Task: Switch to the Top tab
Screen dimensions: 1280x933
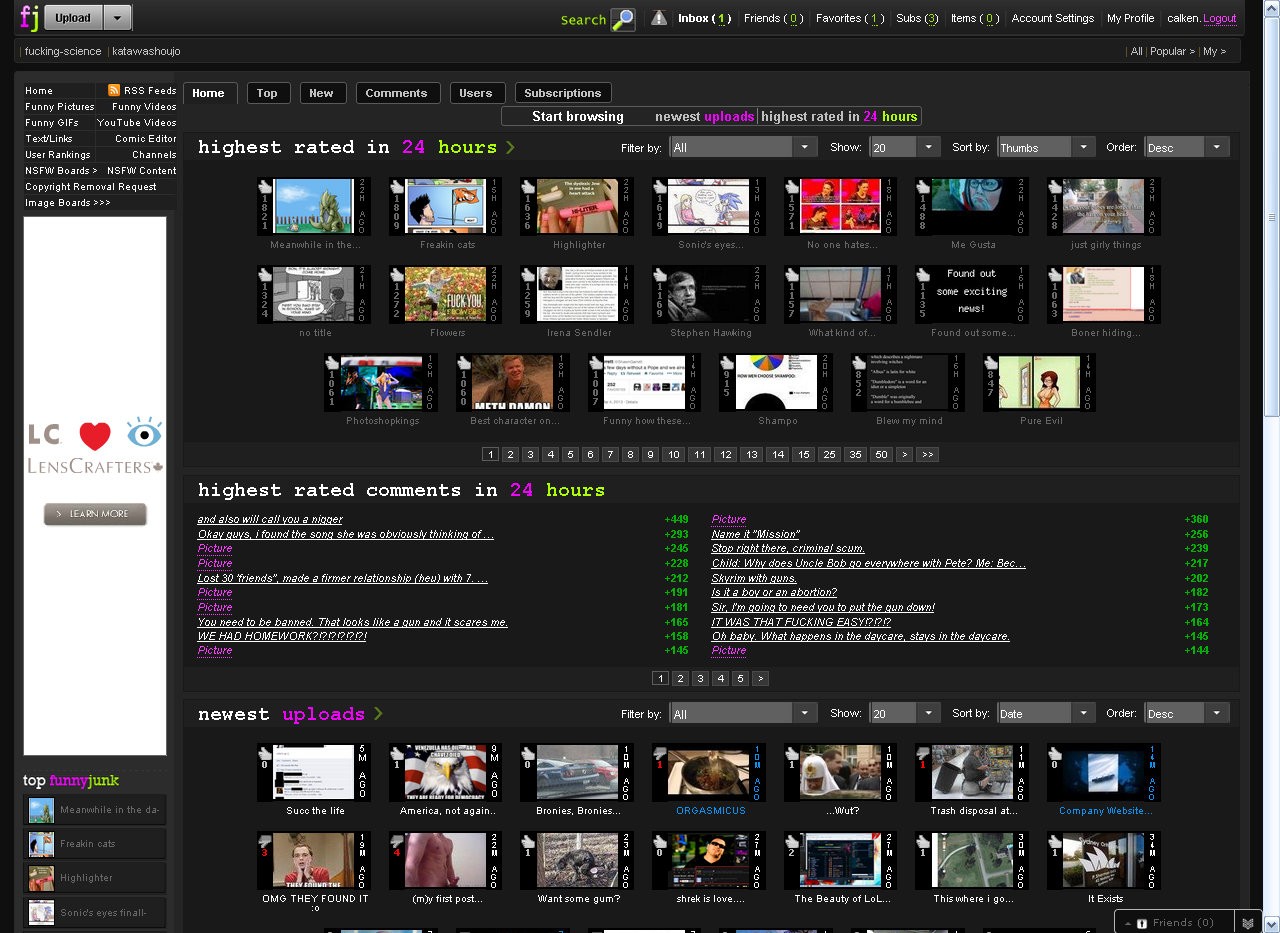Action: [267, 93]
